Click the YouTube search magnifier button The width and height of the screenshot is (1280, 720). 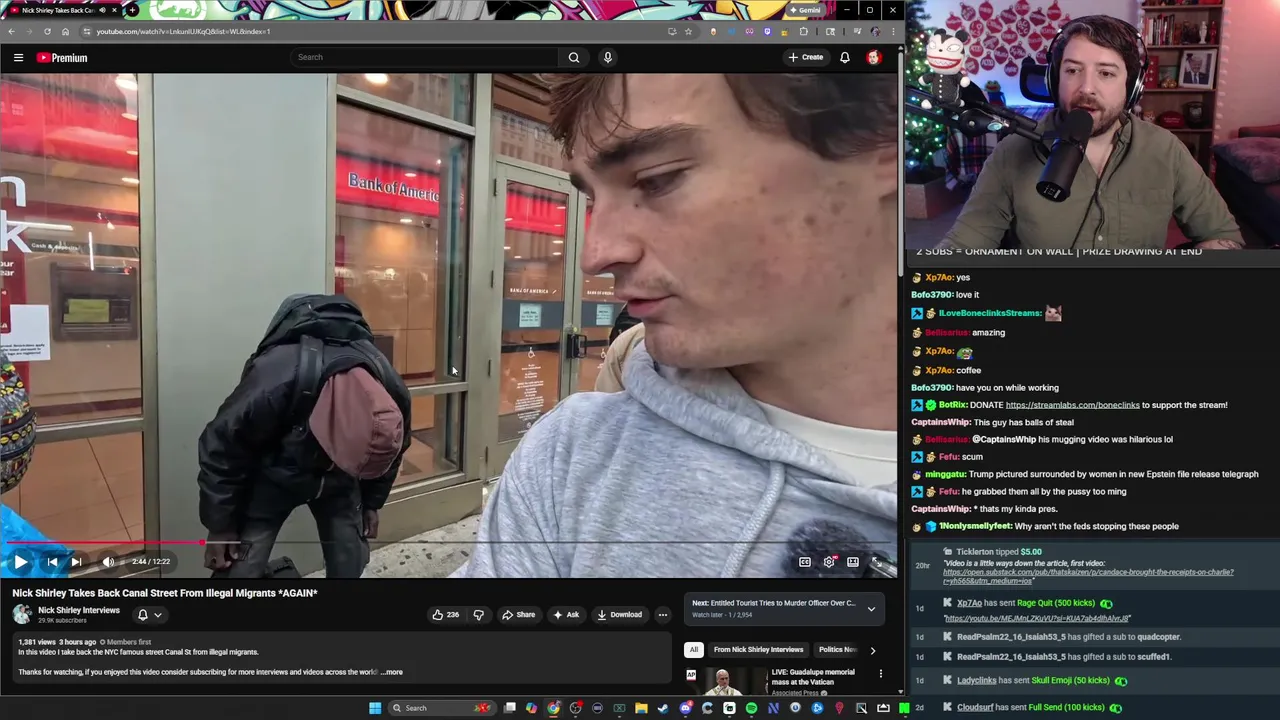(x=574, y=57)
